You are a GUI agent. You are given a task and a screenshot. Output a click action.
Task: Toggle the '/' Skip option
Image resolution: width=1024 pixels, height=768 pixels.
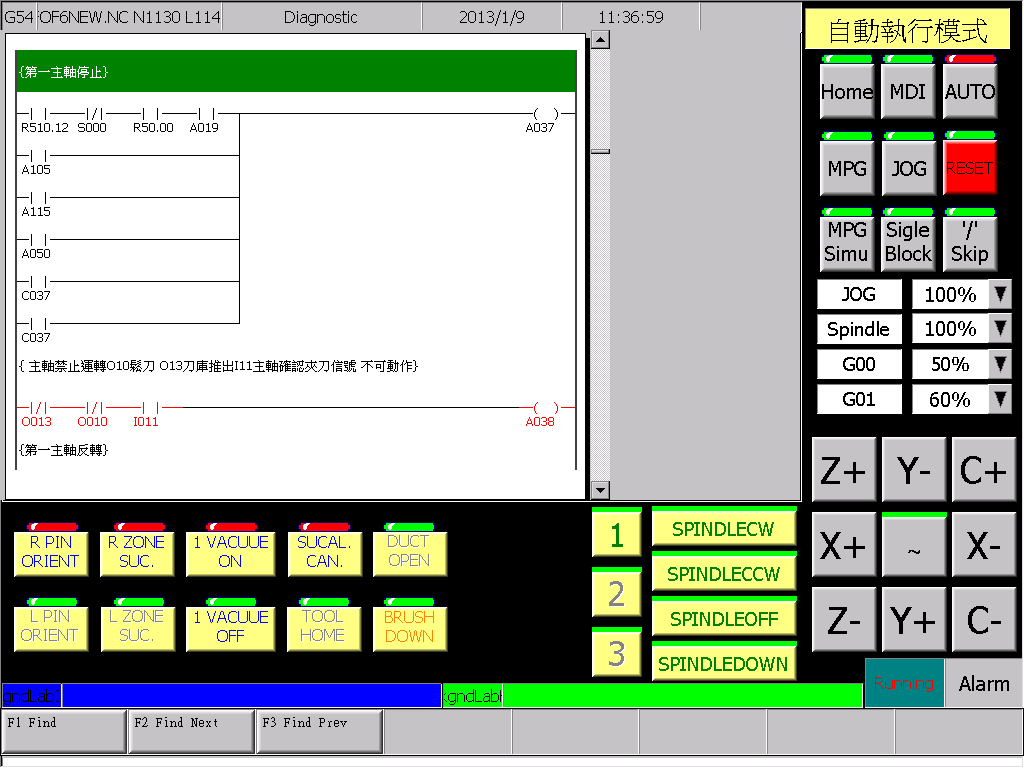pos(970,242)
